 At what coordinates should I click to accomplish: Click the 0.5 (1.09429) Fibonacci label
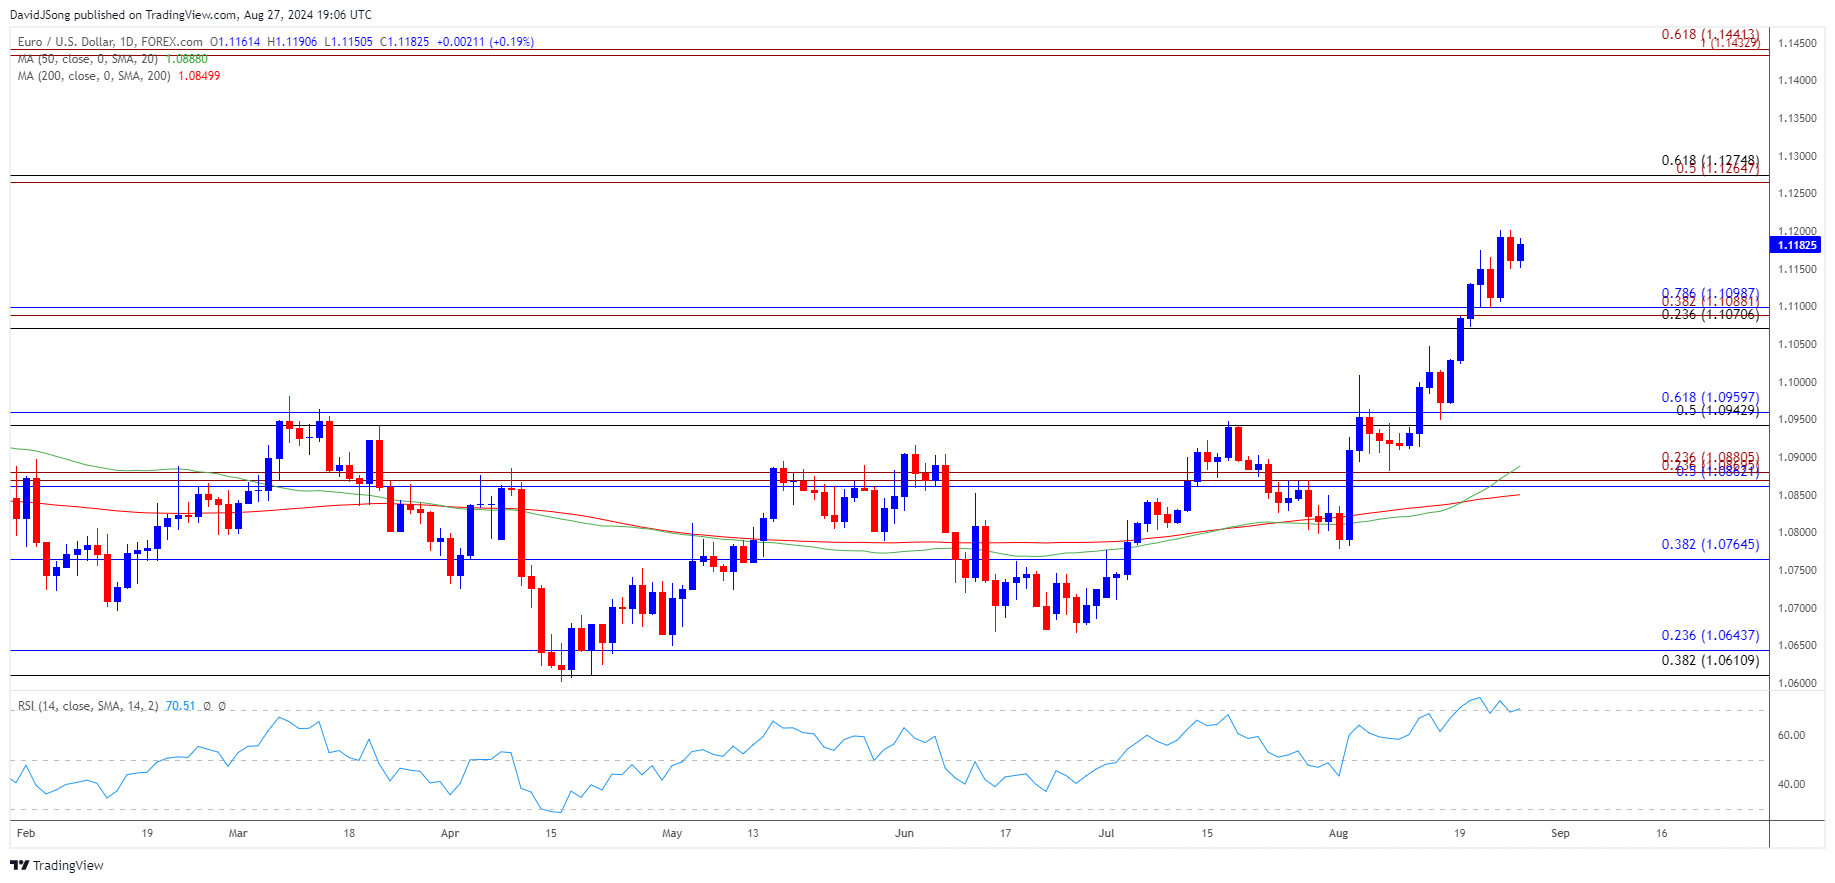pyautogui.click(x=1718, y=410)
